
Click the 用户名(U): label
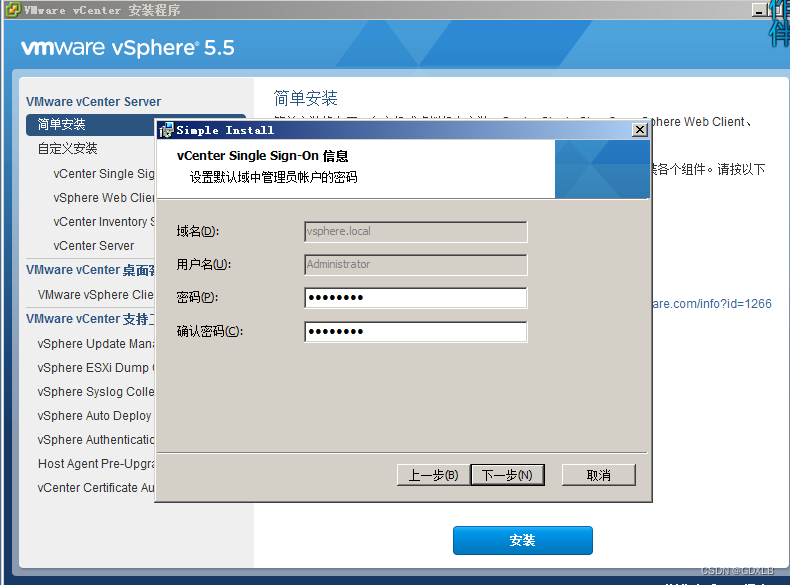click(x=204, y=265)
